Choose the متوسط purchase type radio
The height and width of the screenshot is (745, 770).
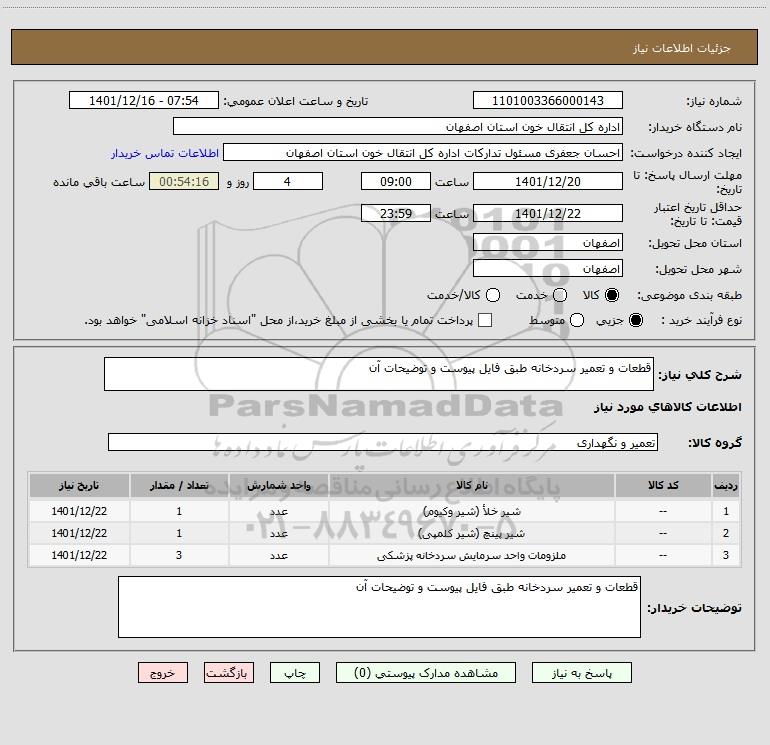point(577,320)
